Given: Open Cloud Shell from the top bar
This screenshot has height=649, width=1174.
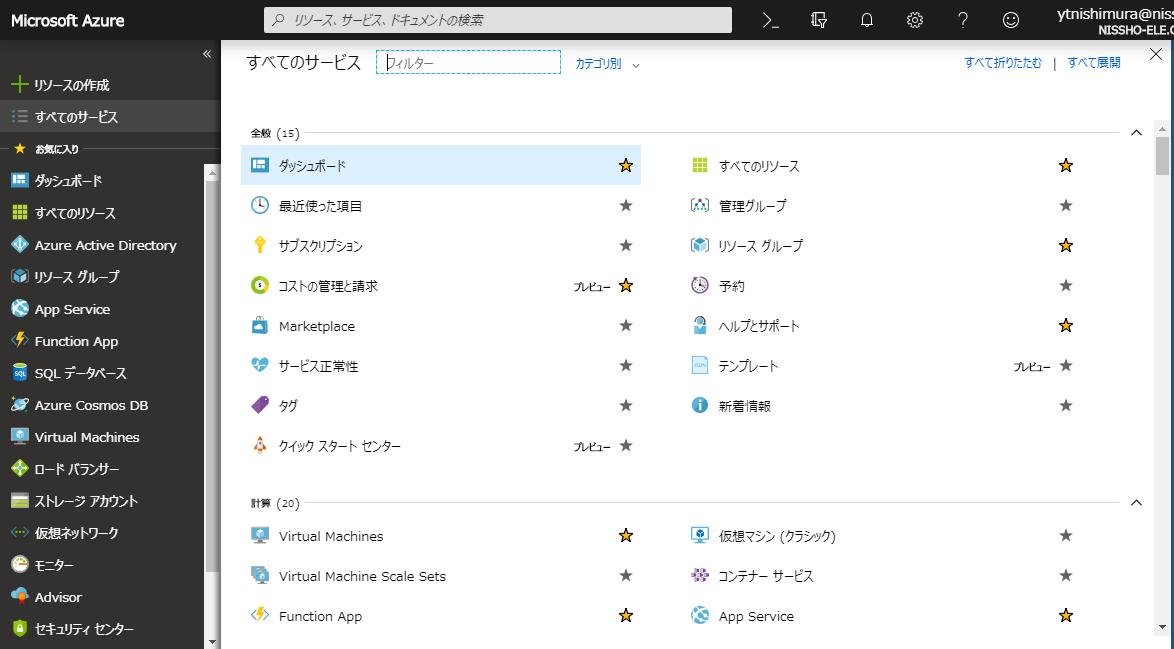Looking at the screenshot, I should [770, 20].
